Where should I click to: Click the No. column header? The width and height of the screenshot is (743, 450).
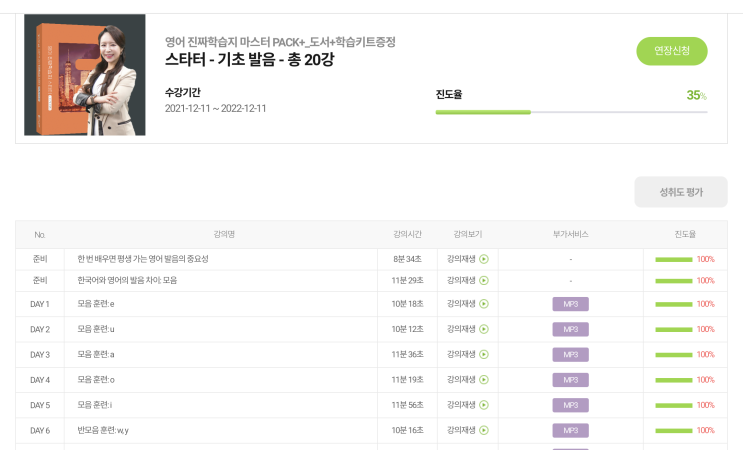(x=40, y=234)
